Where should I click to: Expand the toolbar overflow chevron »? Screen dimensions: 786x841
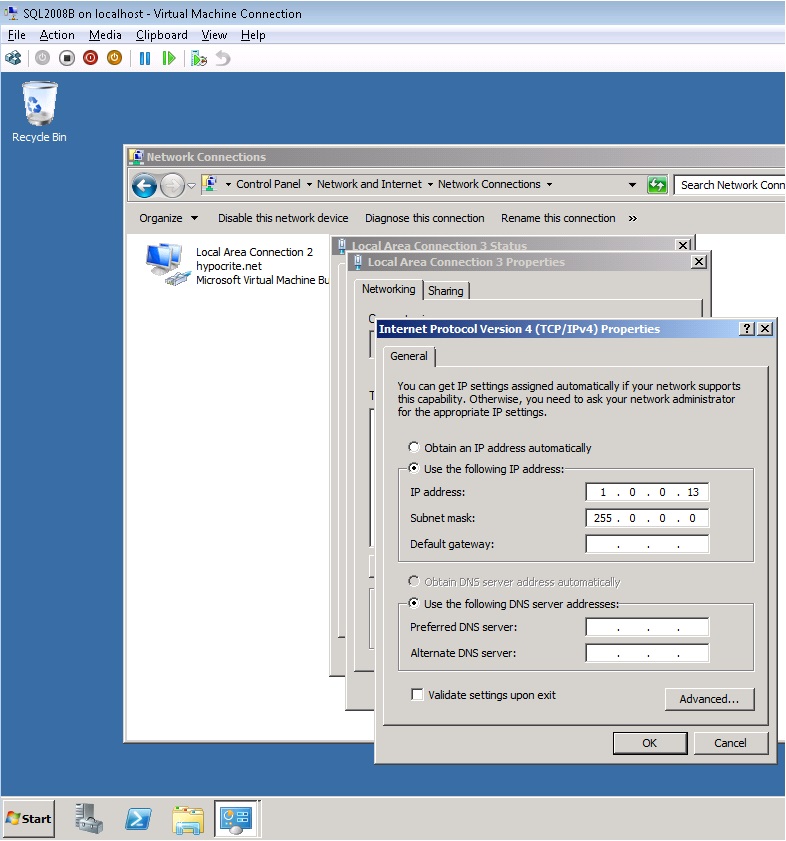pos(633,218)
